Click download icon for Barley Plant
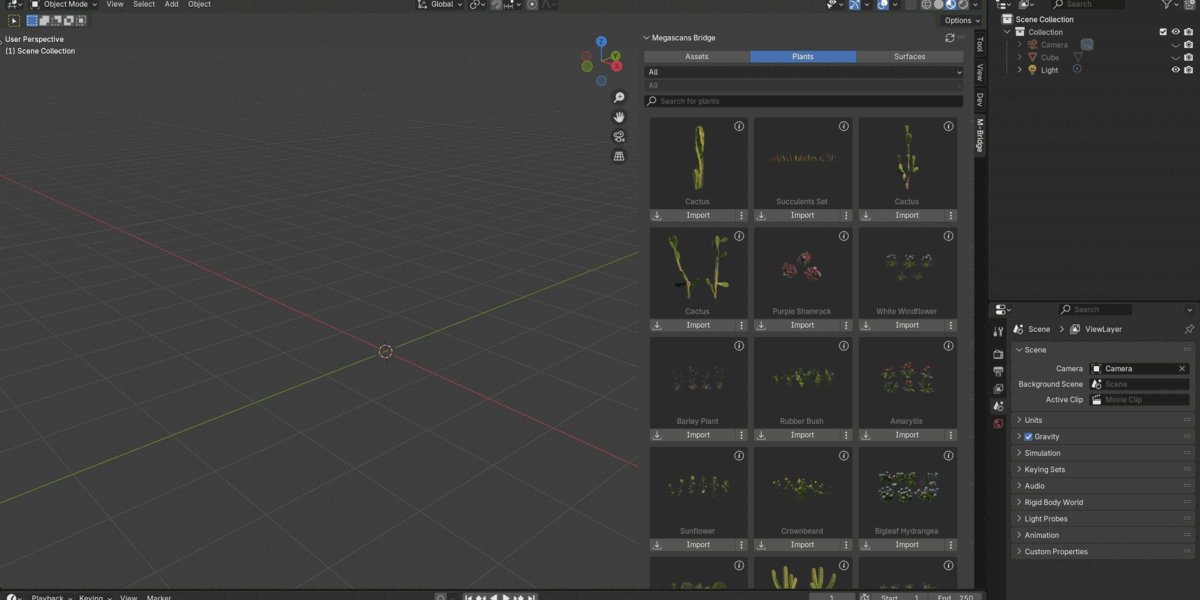The height and width of the screenshot is (600, 1200). pos(658,435)
